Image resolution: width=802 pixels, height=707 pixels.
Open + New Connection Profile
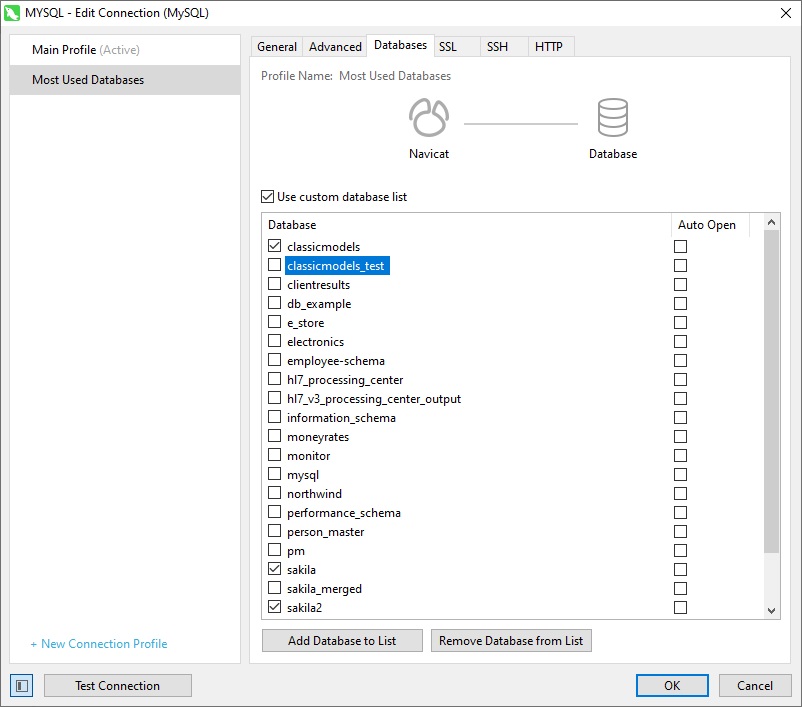(98, 645)
